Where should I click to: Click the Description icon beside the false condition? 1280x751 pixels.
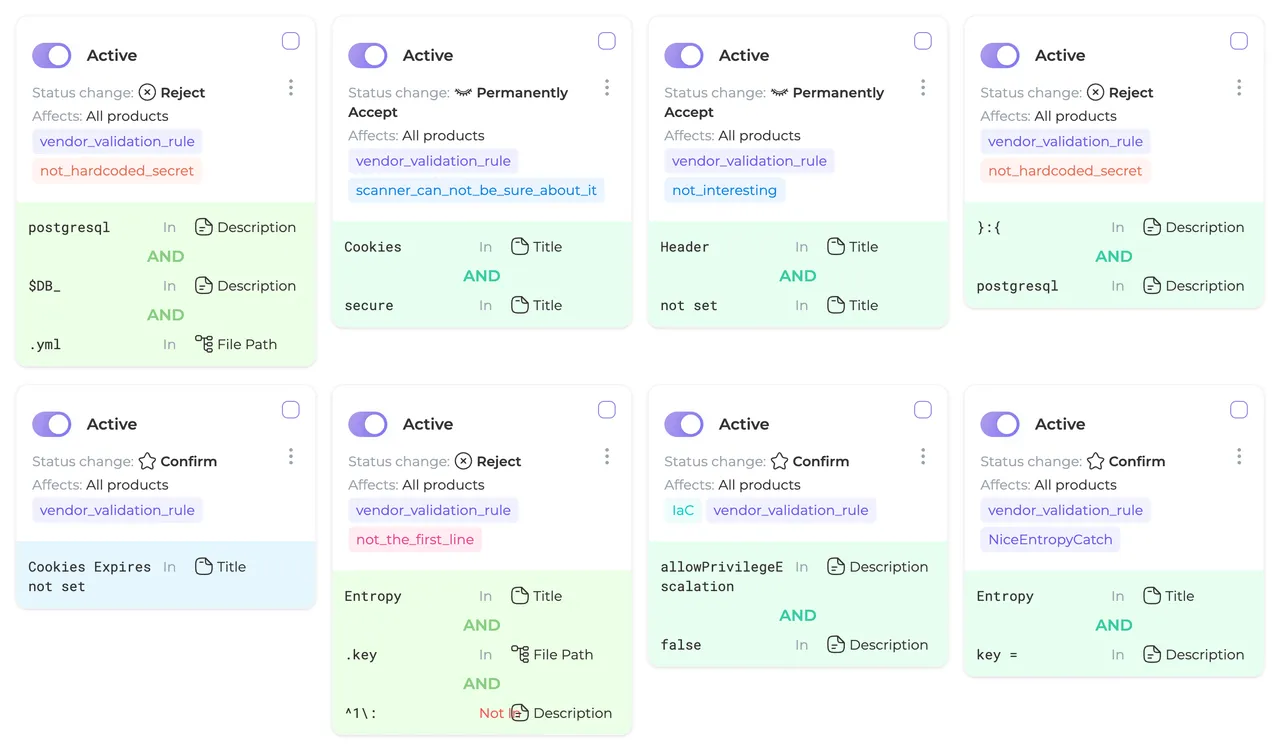click(x=835, y=644)
